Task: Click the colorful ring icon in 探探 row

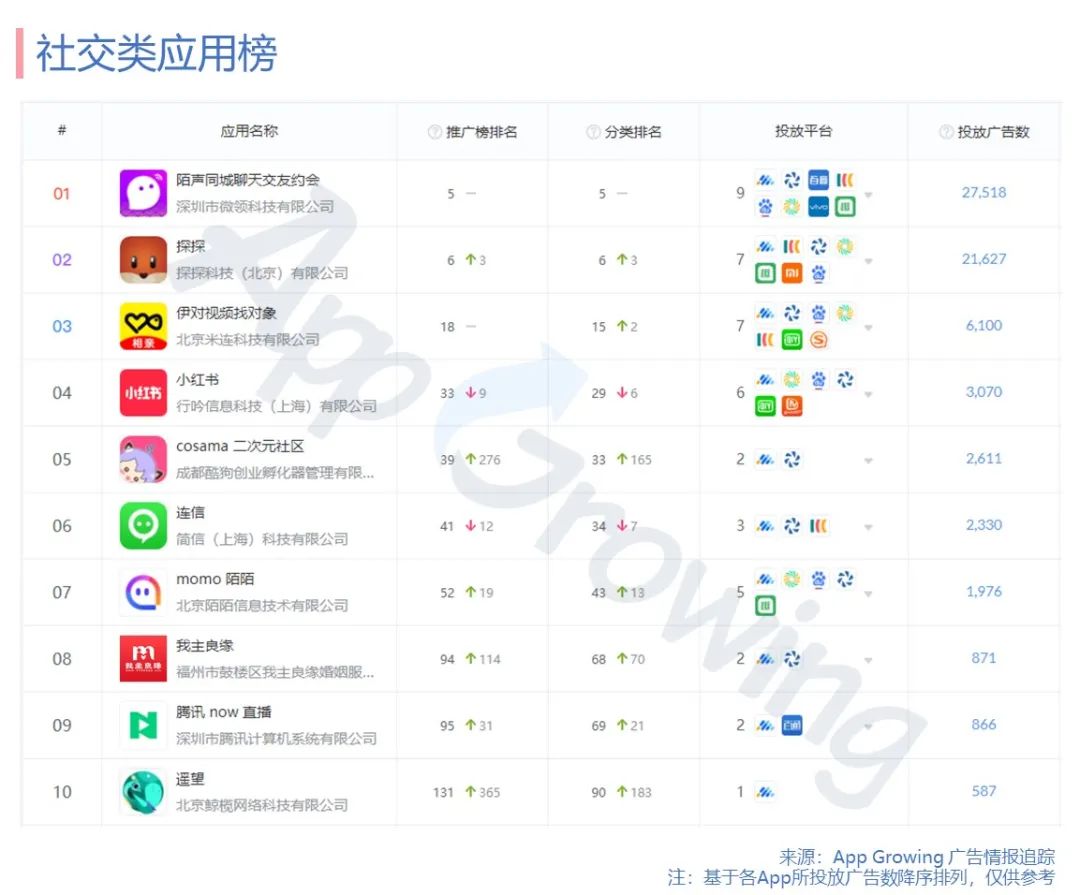Action: tap(844, 246)
